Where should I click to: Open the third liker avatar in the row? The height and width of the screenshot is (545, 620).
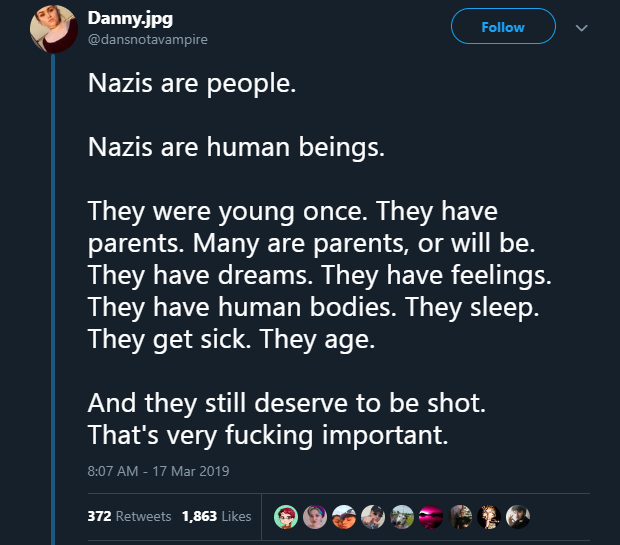pyautogui.click(x=344, y=516)
